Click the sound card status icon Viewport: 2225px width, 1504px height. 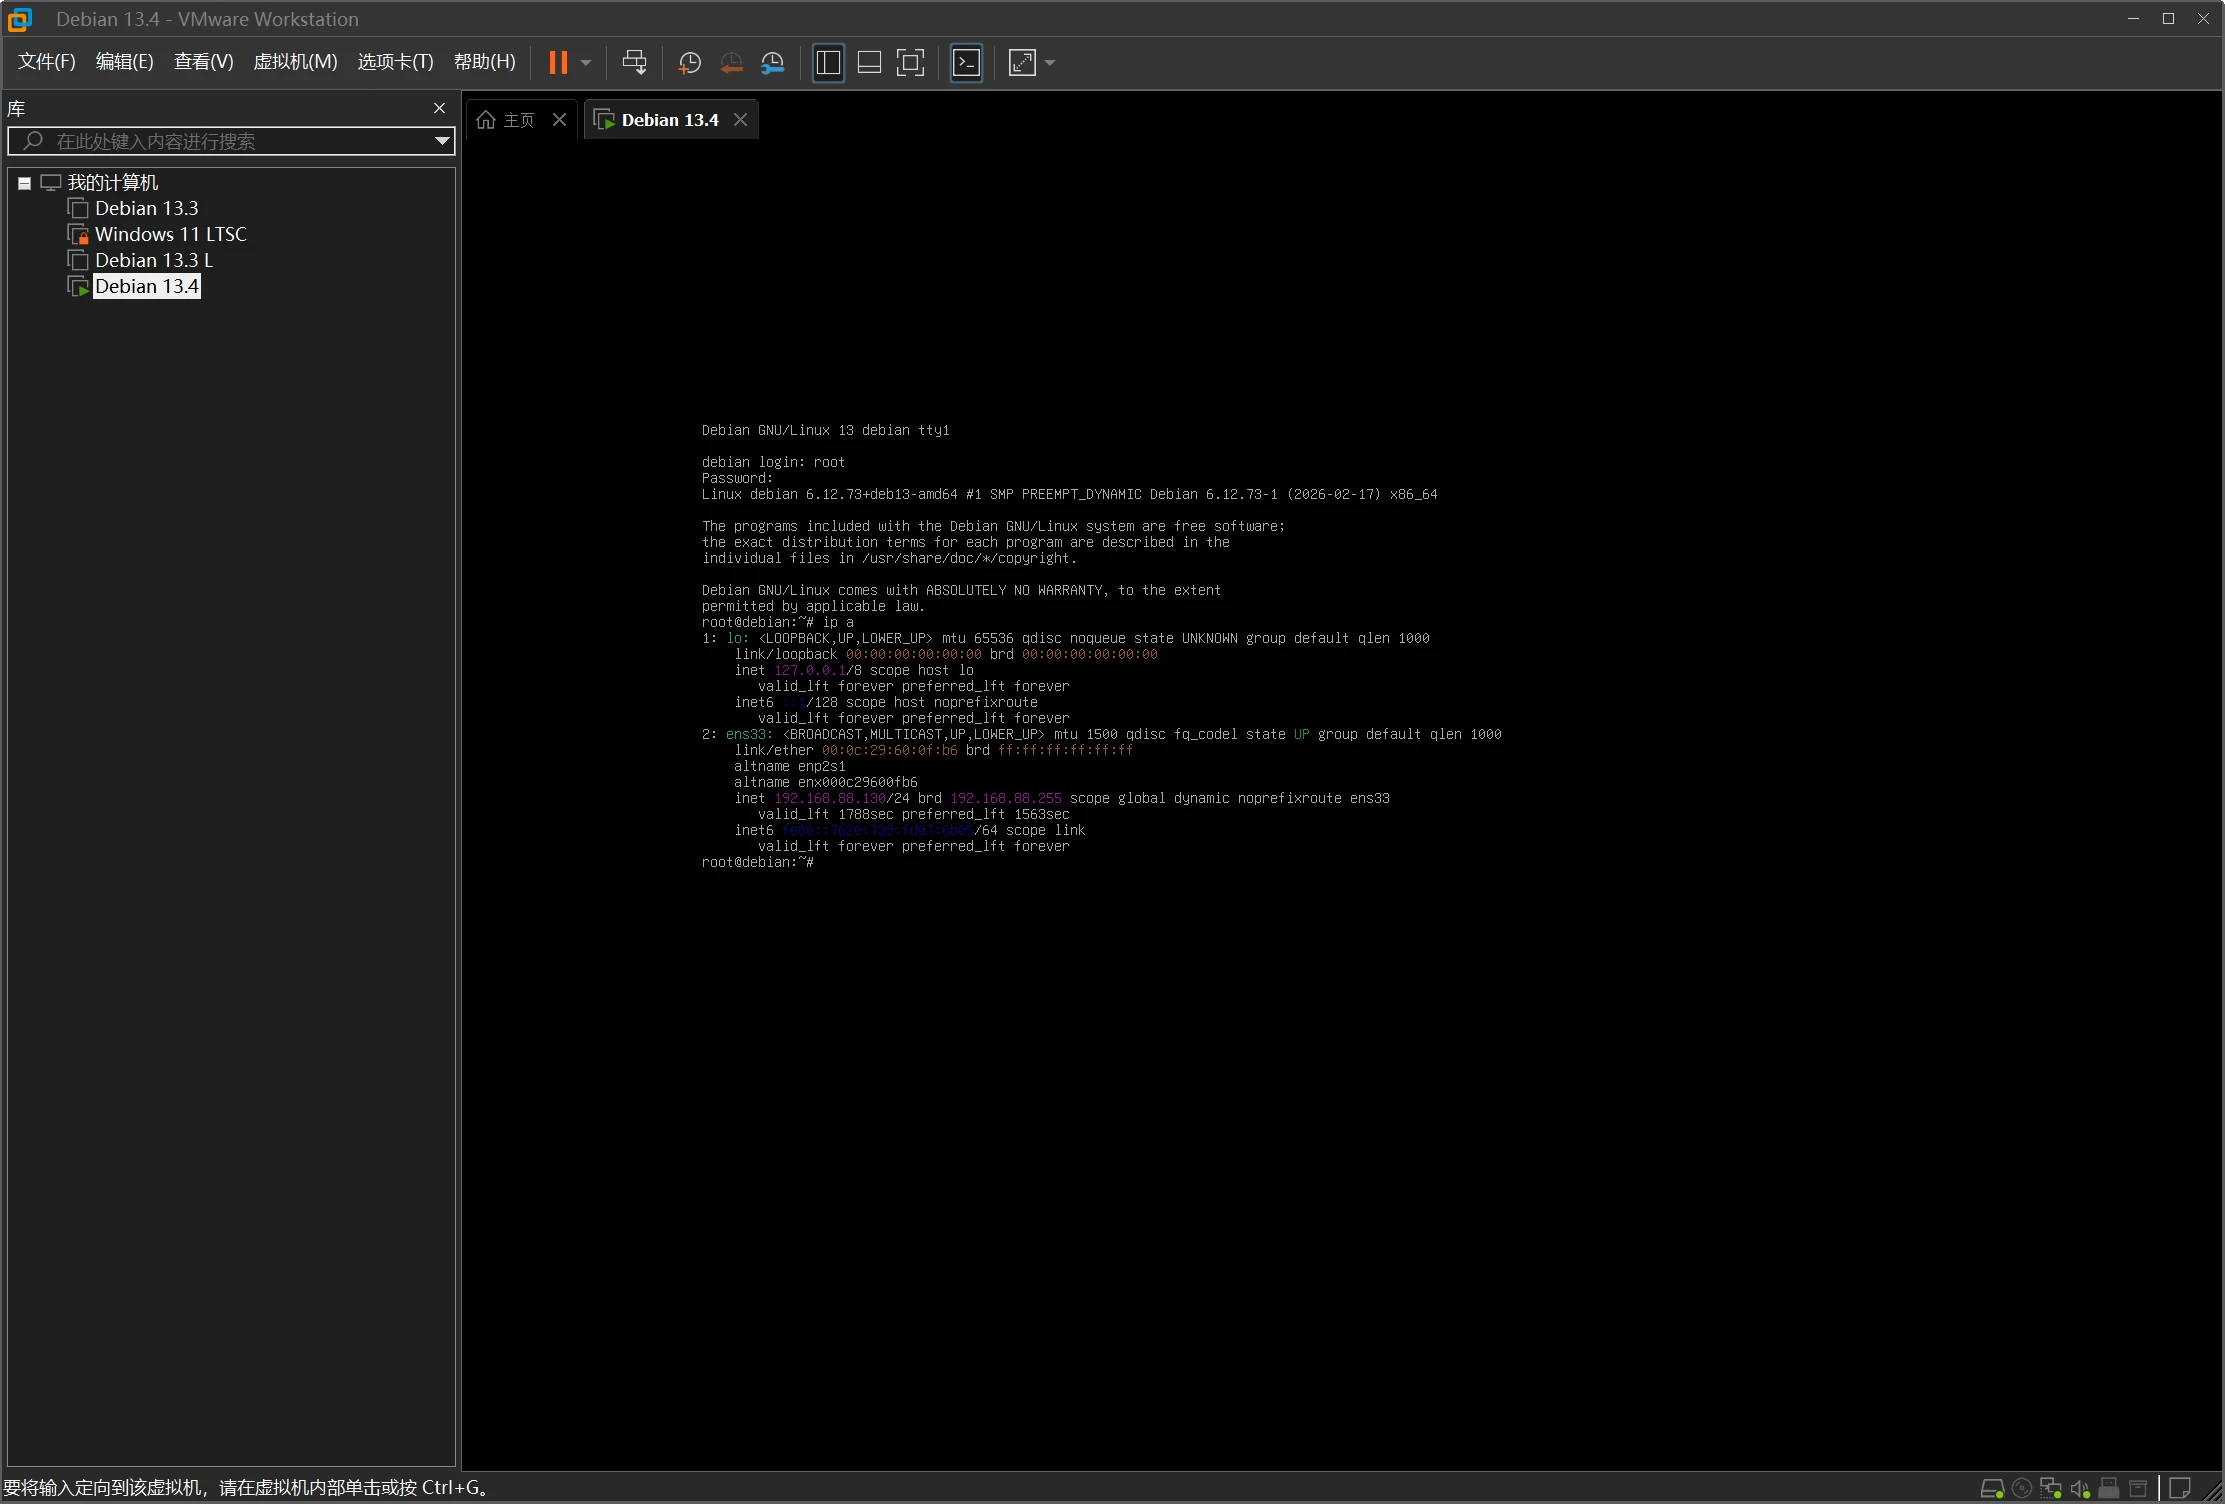pyautogui.click(x=2080, y=1488)
